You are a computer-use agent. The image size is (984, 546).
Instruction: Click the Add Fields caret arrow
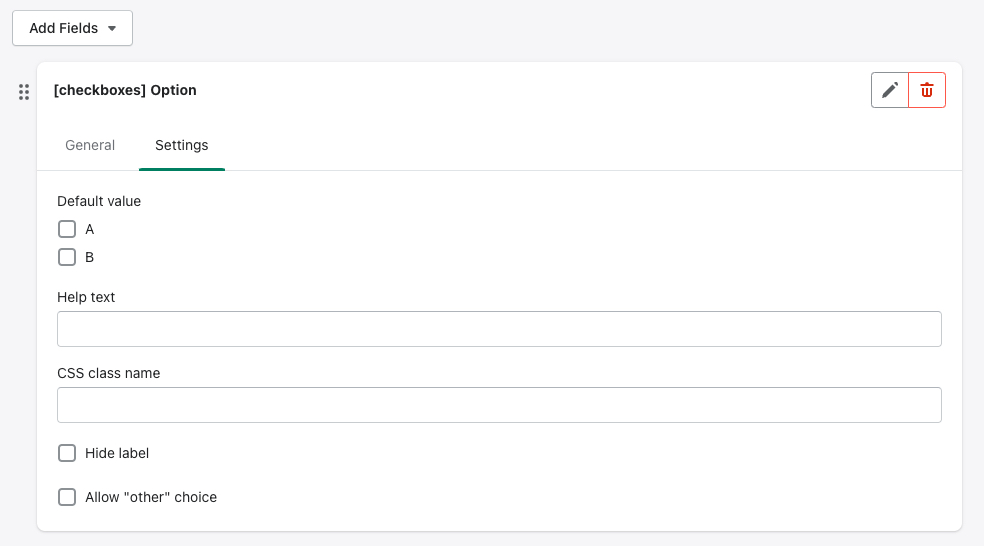tap(112, 29)
